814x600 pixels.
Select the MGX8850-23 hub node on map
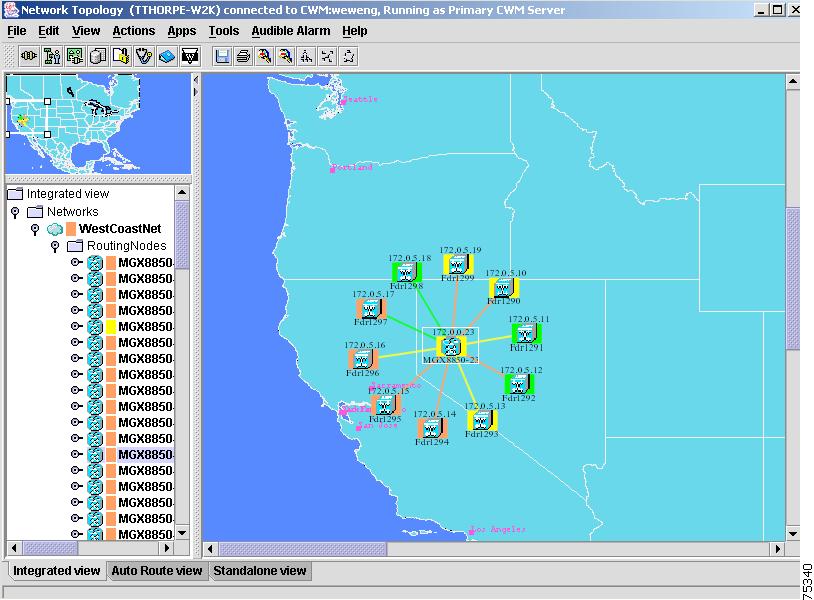pyautogui.click(x=451, y=347)
